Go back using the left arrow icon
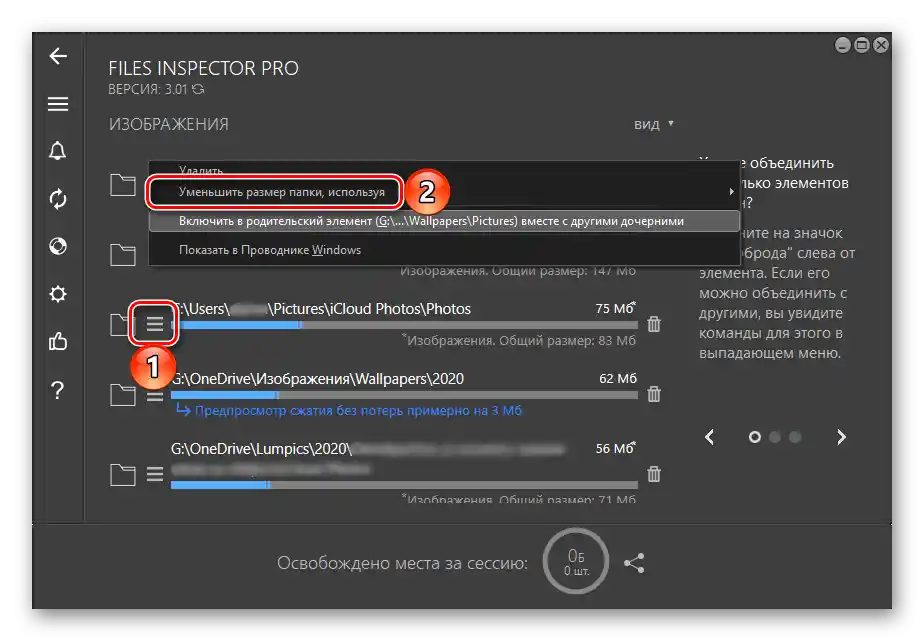 point(58,57)
